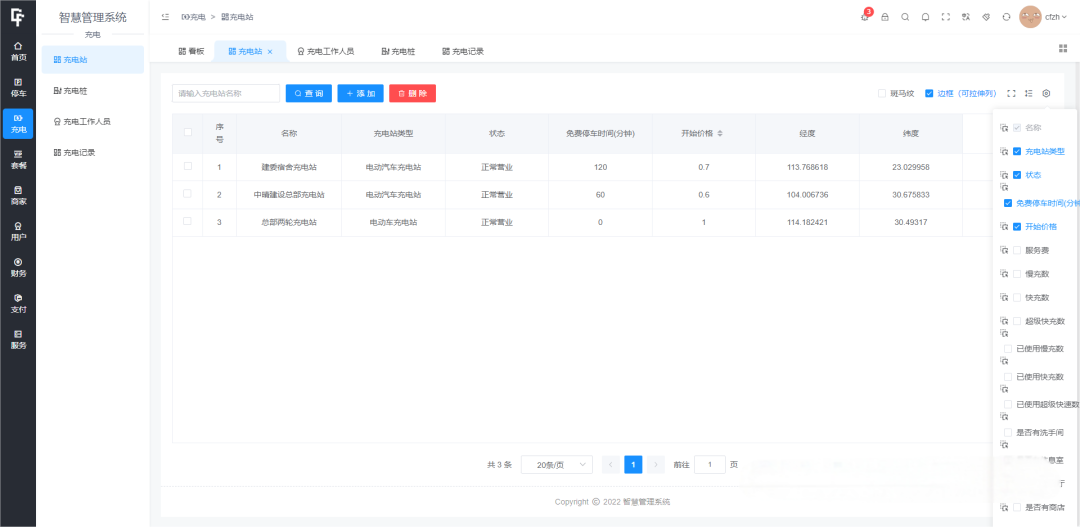Select 充电站 in the left submenu
Image resolution: width=1080 pixels, height=527 pixels.
tap(93, 59)
